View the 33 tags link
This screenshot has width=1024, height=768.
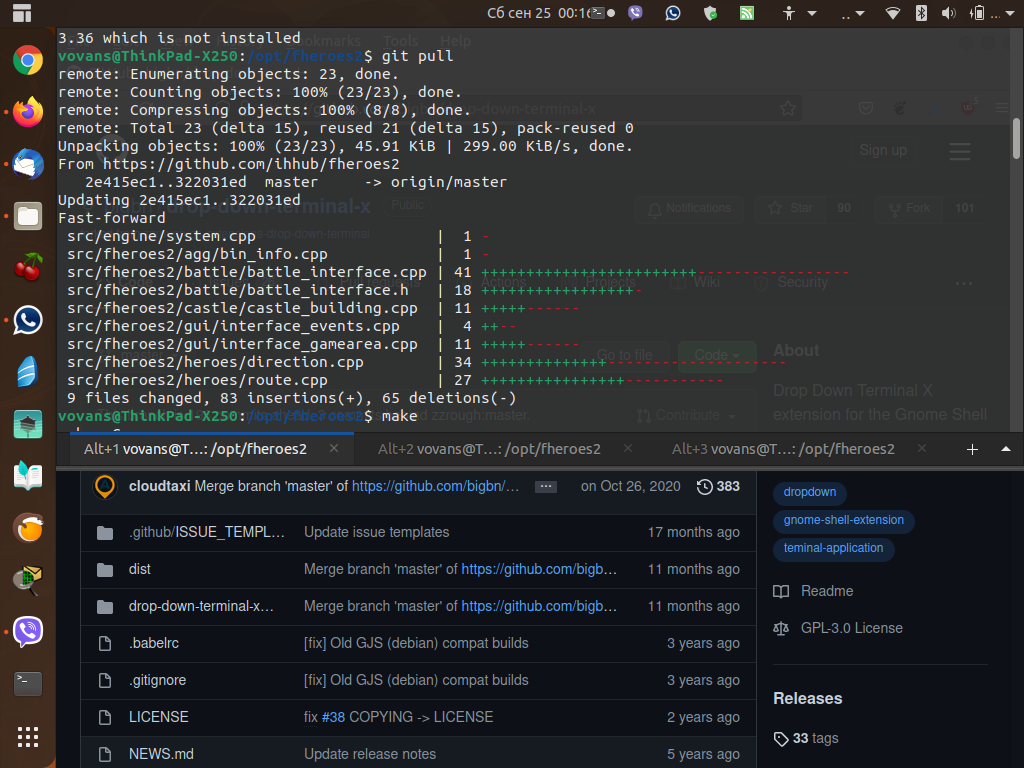tap(806, 739)
